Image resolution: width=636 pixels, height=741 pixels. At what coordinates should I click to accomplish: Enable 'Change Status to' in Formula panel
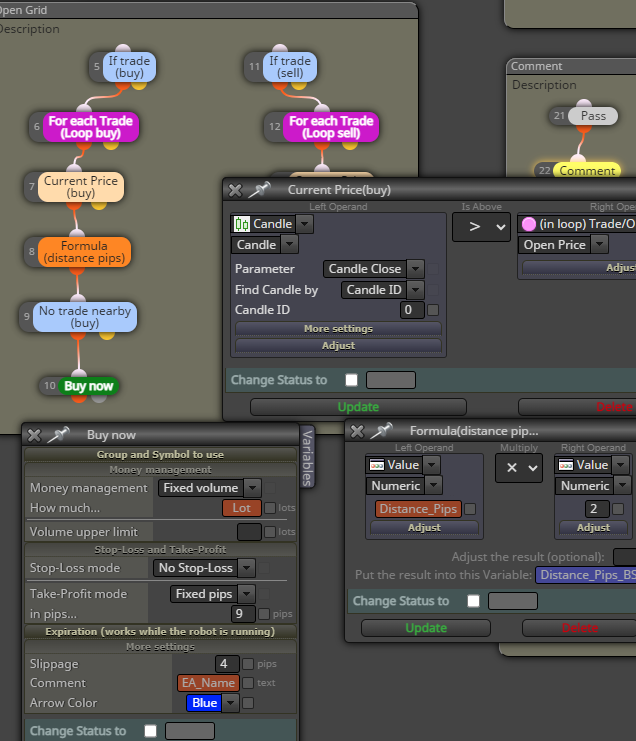tap(473, 601)
